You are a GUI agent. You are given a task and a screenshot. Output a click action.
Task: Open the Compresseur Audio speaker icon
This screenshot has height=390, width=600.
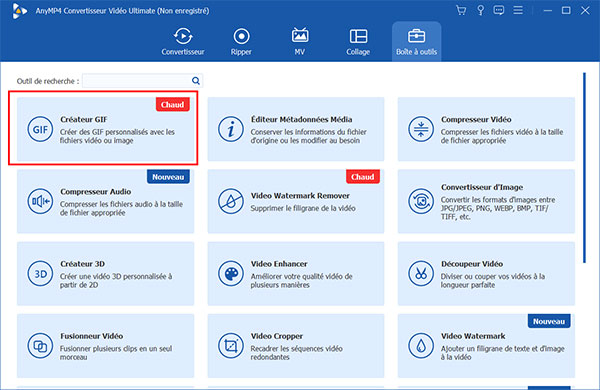pyautogui.click(x=40, y=201)
